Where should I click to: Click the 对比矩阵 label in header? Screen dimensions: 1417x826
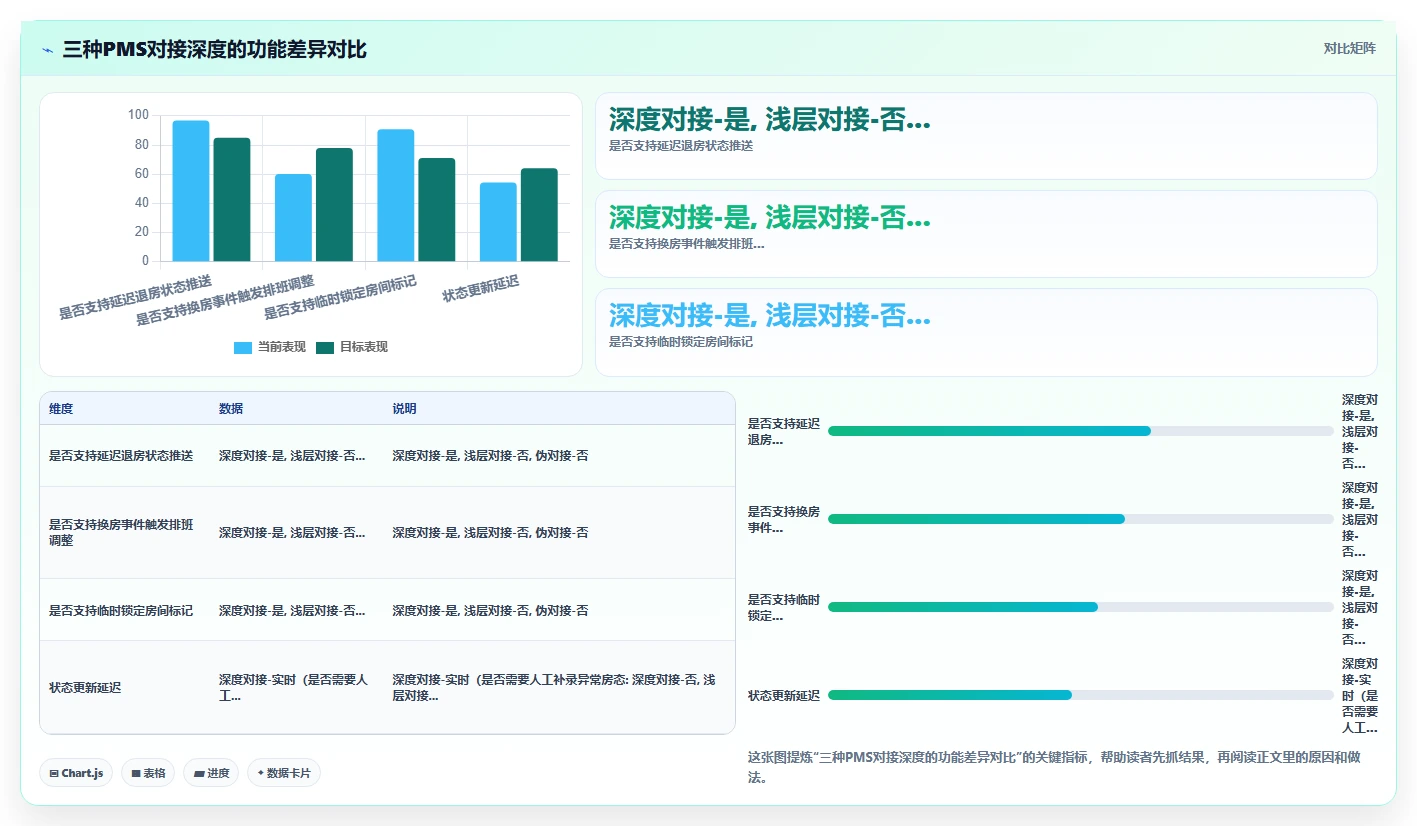pyautogui.click(x=1349, y=49)
